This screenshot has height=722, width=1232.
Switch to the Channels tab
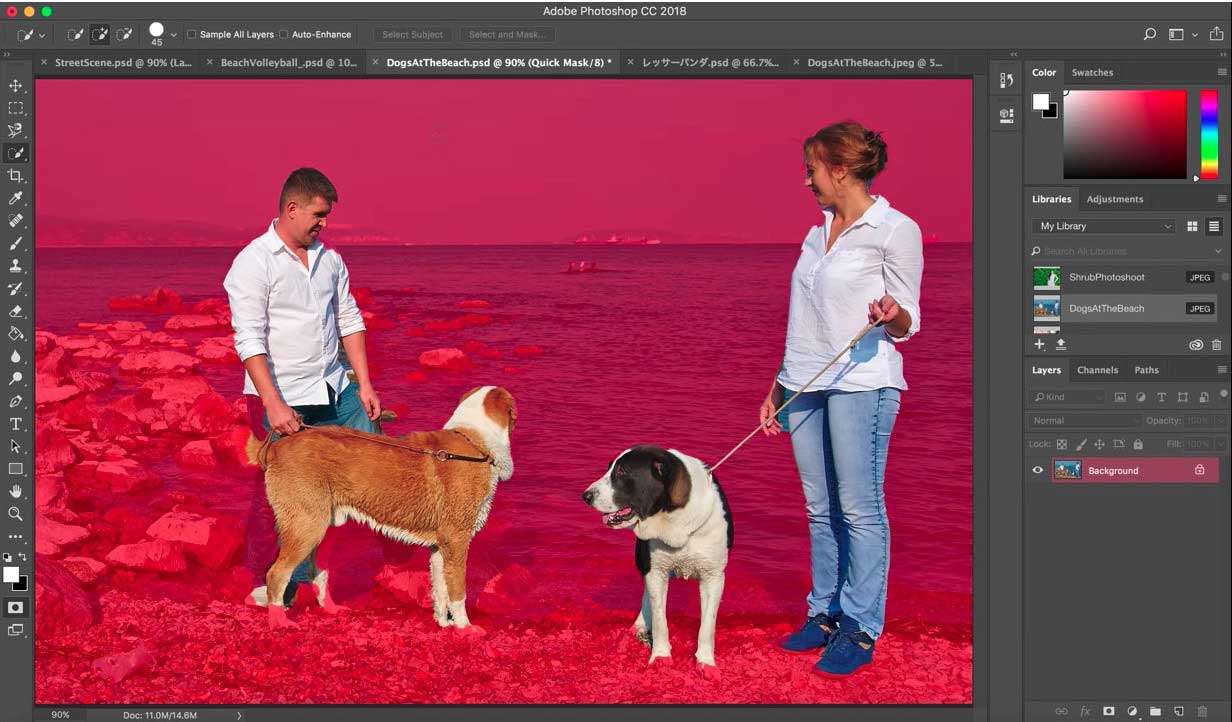1097,370
